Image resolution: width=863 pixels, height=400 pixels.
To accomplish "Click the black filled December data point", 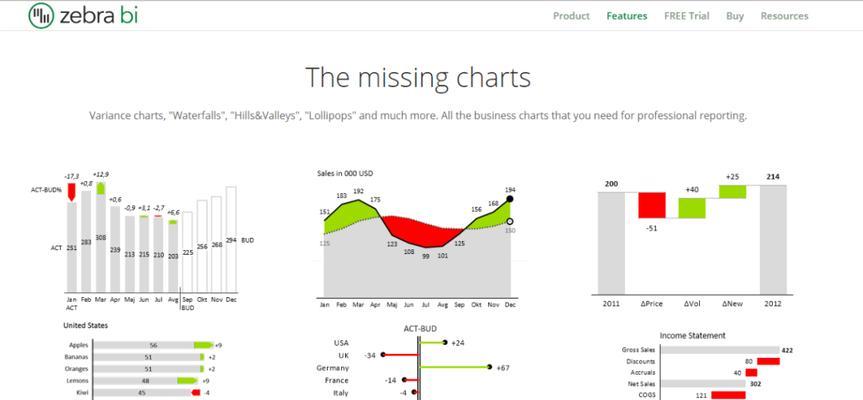I will tap(510, 199).
